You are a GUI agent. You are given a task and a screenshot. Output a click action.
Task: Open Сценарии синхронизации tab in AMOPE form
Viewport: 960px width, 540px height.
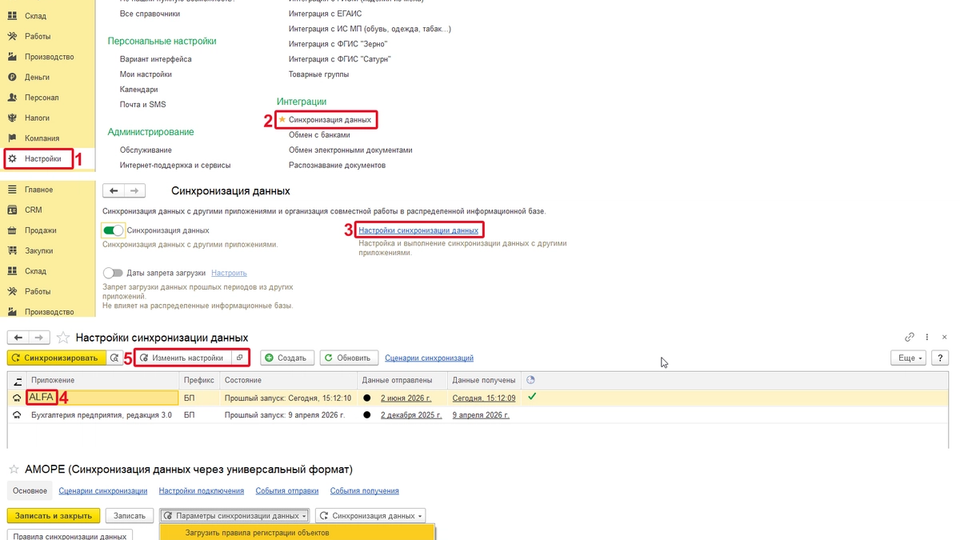click(103, 491)
